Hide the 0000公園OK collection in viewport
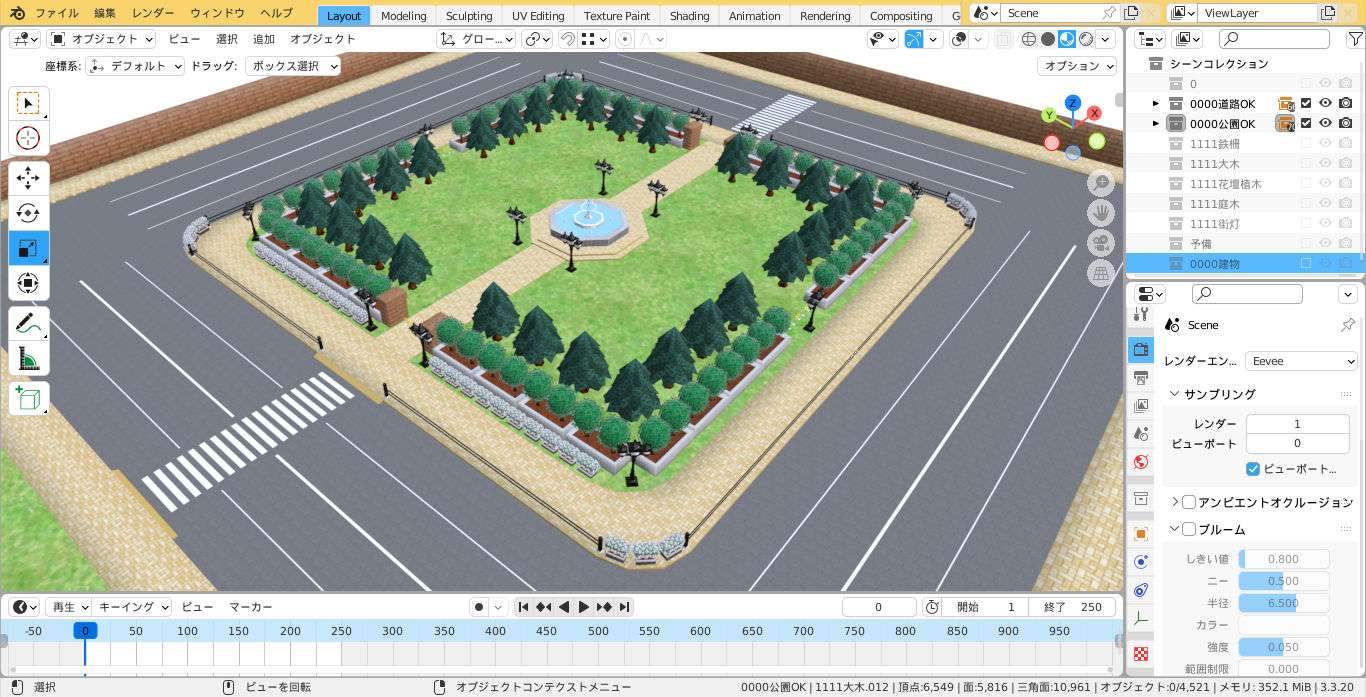 point(1325,123)
